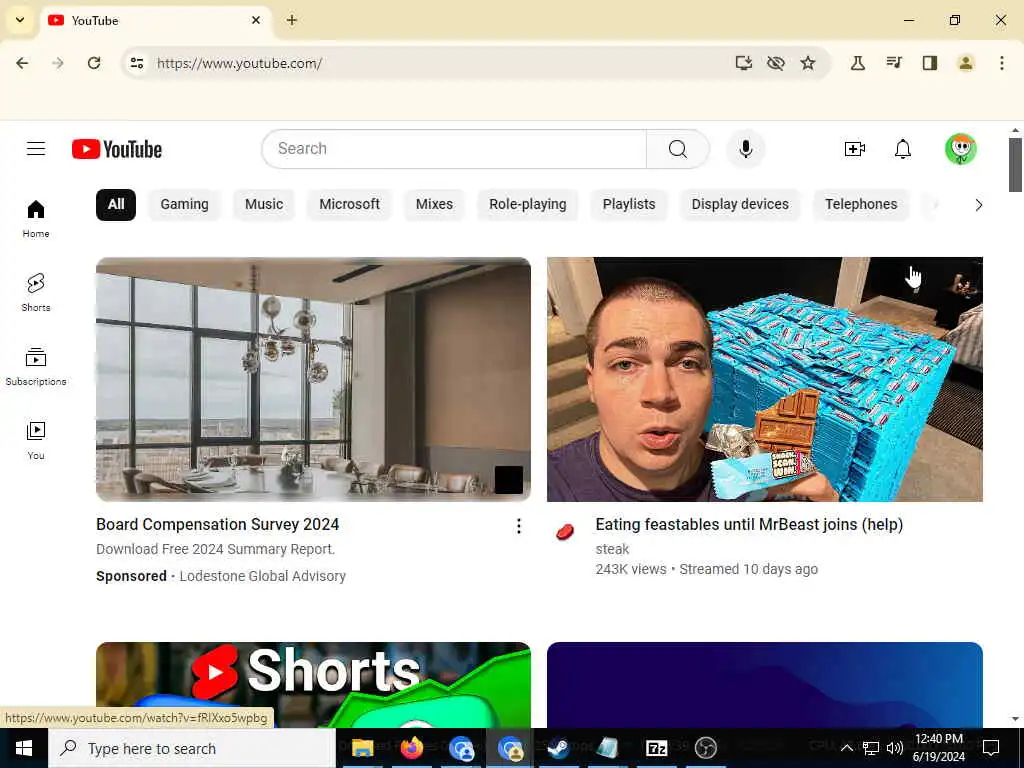The width and height of the screenshot is (1024, 768).
Task: Open Chrome three-dot menu
Action: click(x=1002, y=63)
